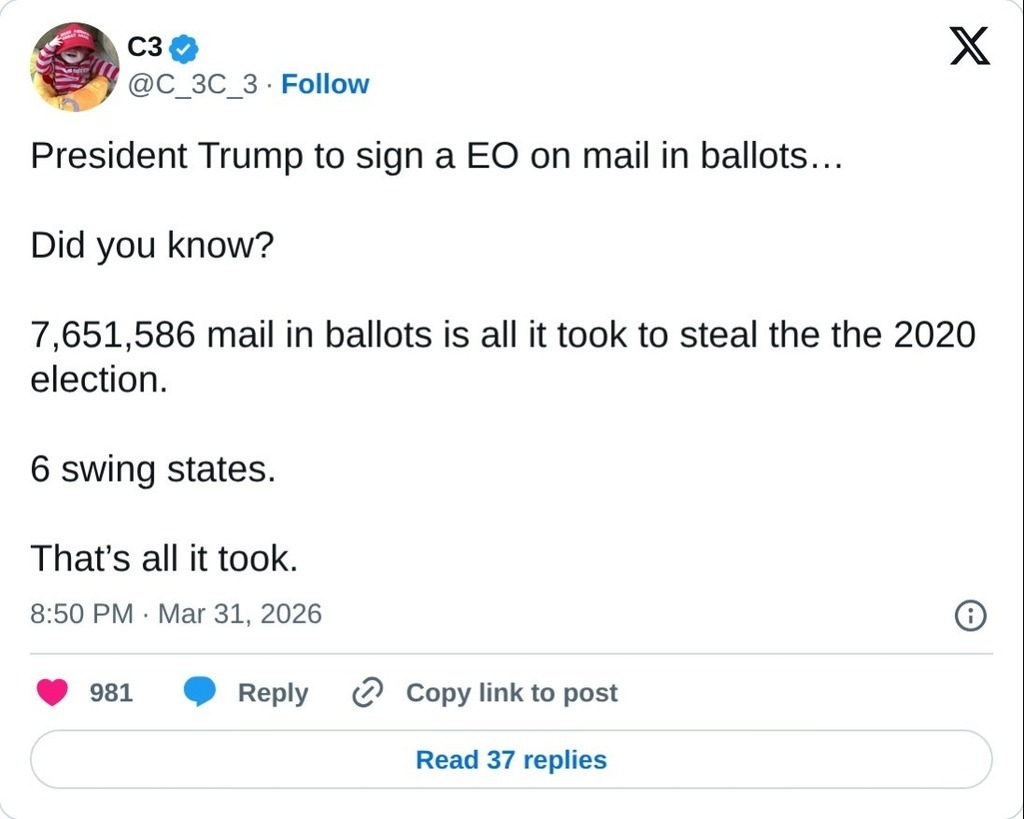Click the blue reply bubble icon

tap(200, 692)
